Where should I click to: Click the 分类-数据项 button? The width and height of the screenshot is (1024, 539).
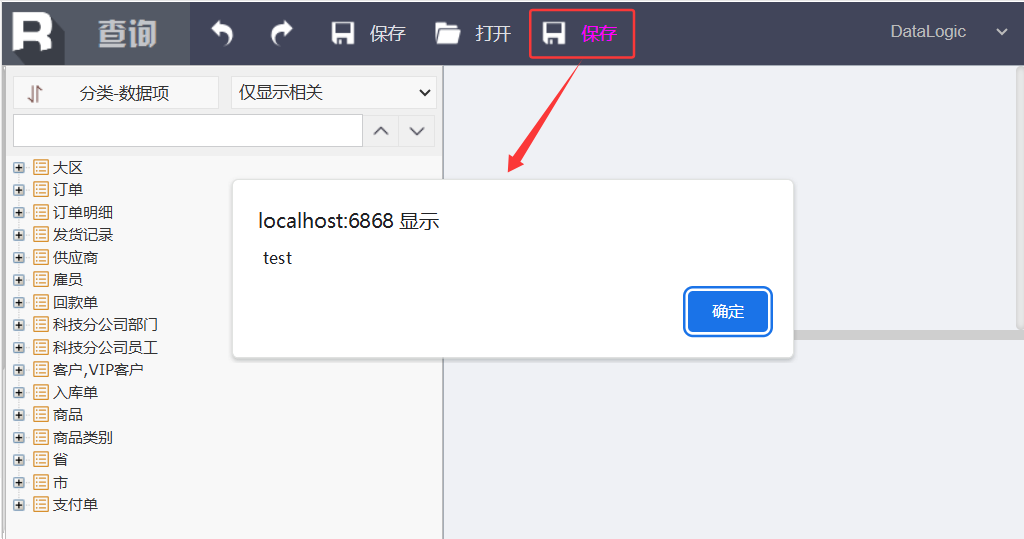116,93
